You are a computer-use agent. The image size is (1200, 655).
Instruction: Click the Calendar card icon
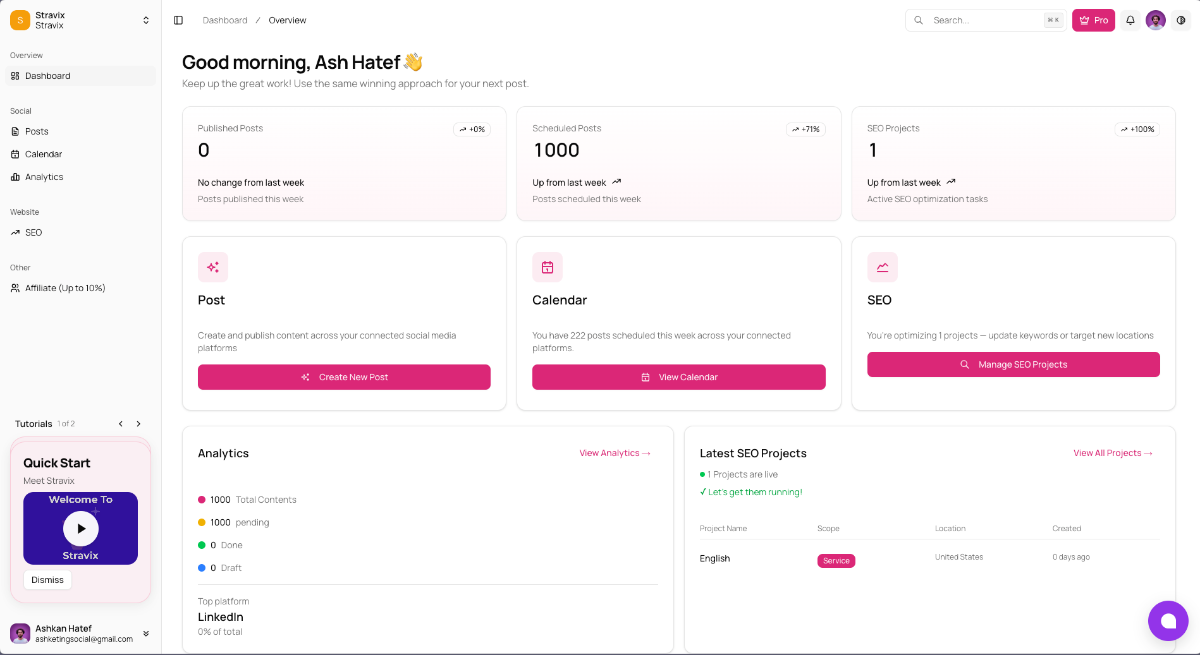(x=547, y=267)
